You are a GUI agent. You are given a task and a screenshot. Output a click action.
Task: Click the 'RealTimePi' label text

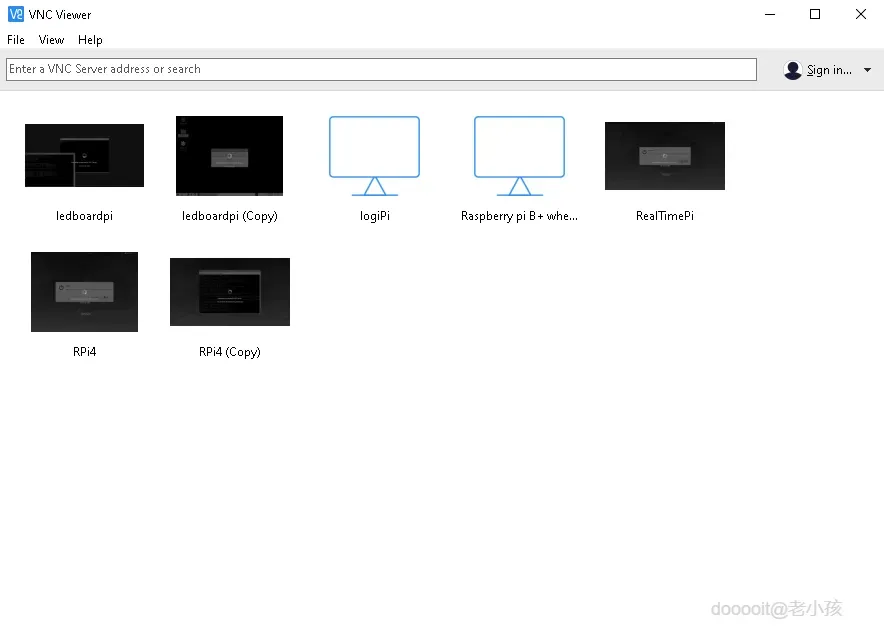coord(665,216)
